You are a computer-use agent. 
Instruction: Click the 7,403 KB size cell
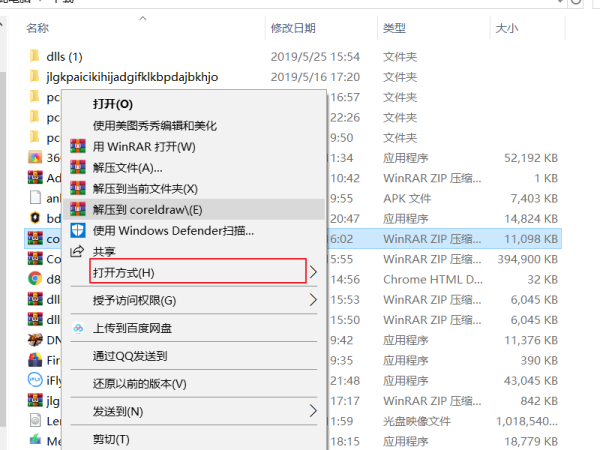pos(534,198)
